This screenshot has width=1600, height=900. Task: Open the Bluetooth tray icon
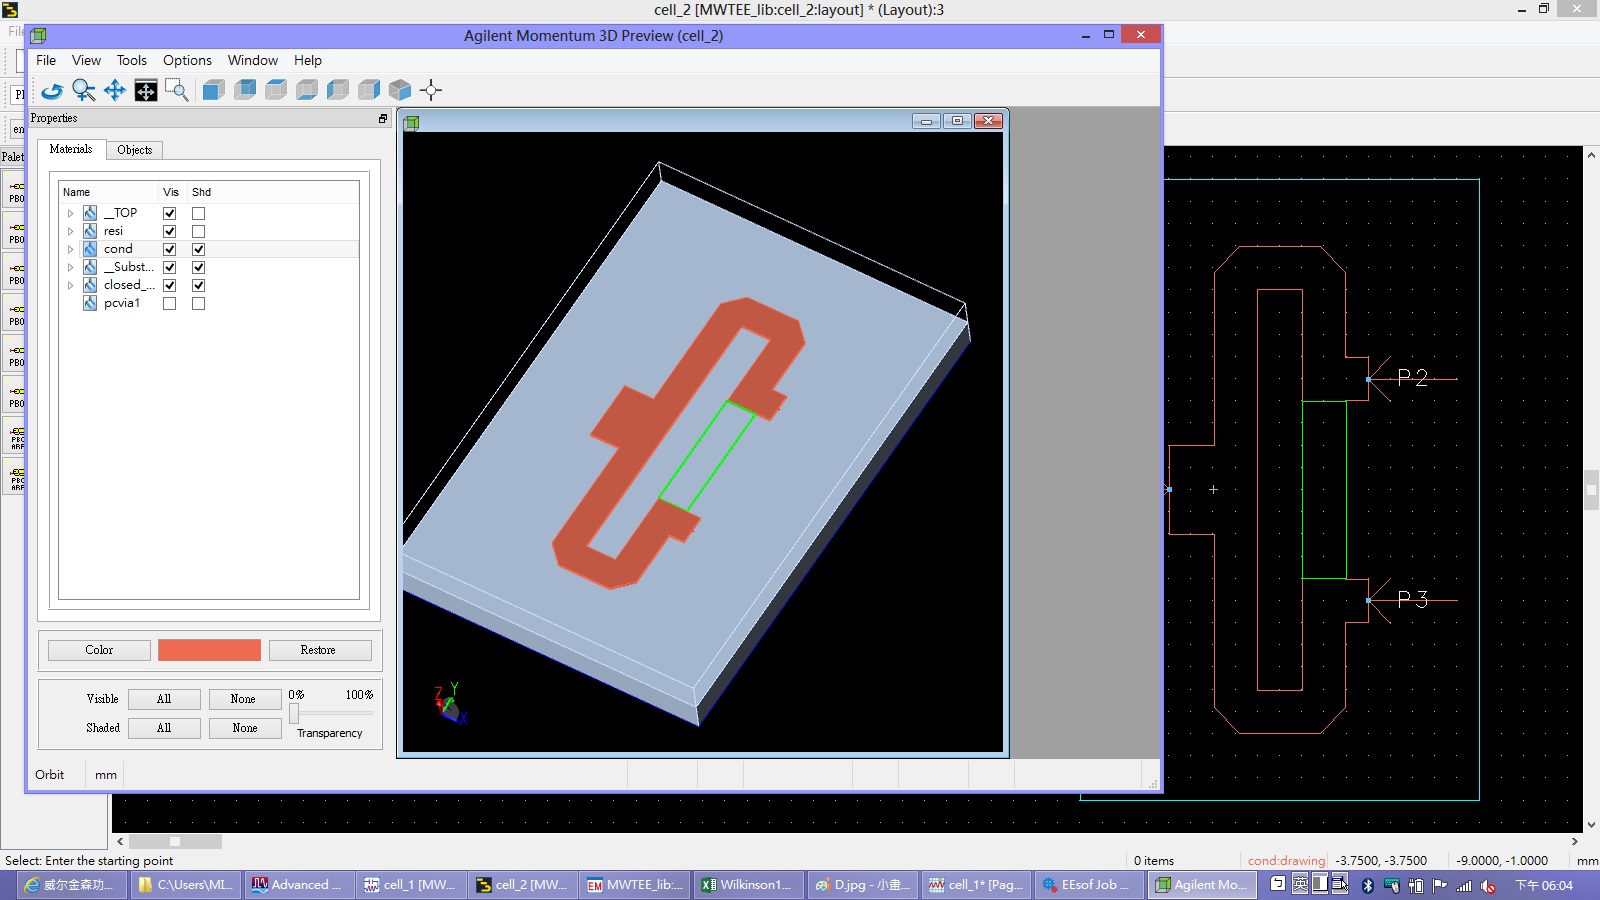pos(1368,885)
